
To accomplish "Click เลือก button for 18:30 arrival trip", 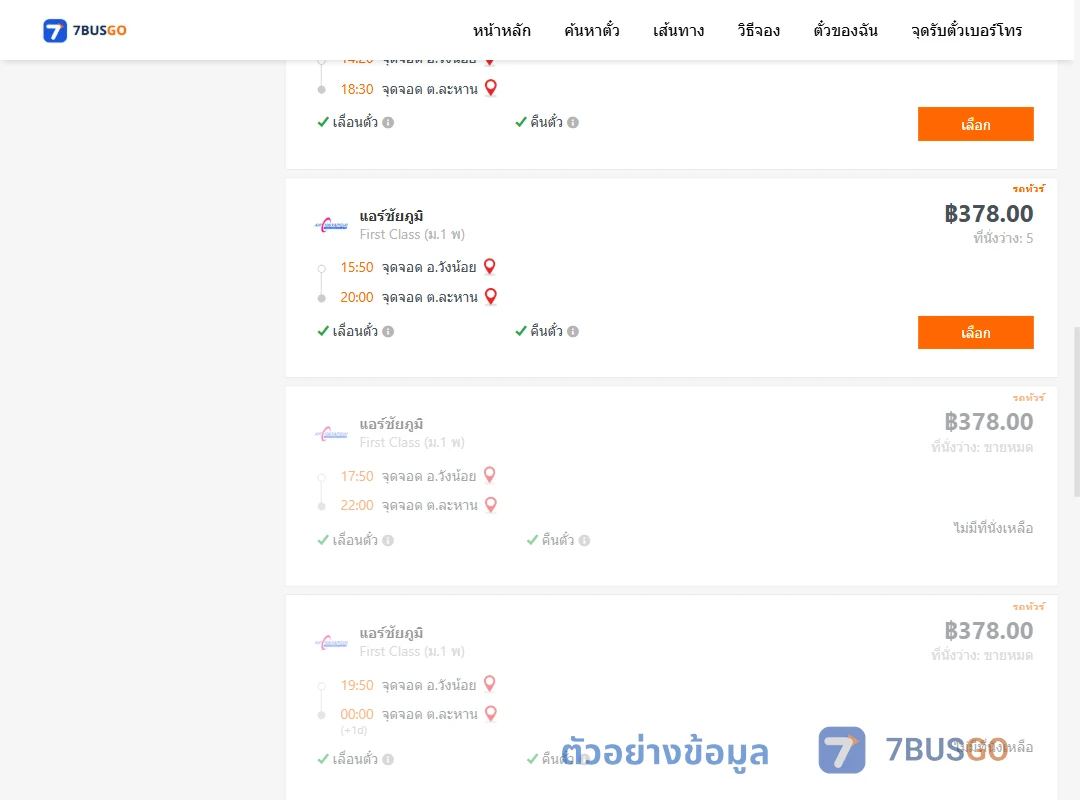I will 975,124.
